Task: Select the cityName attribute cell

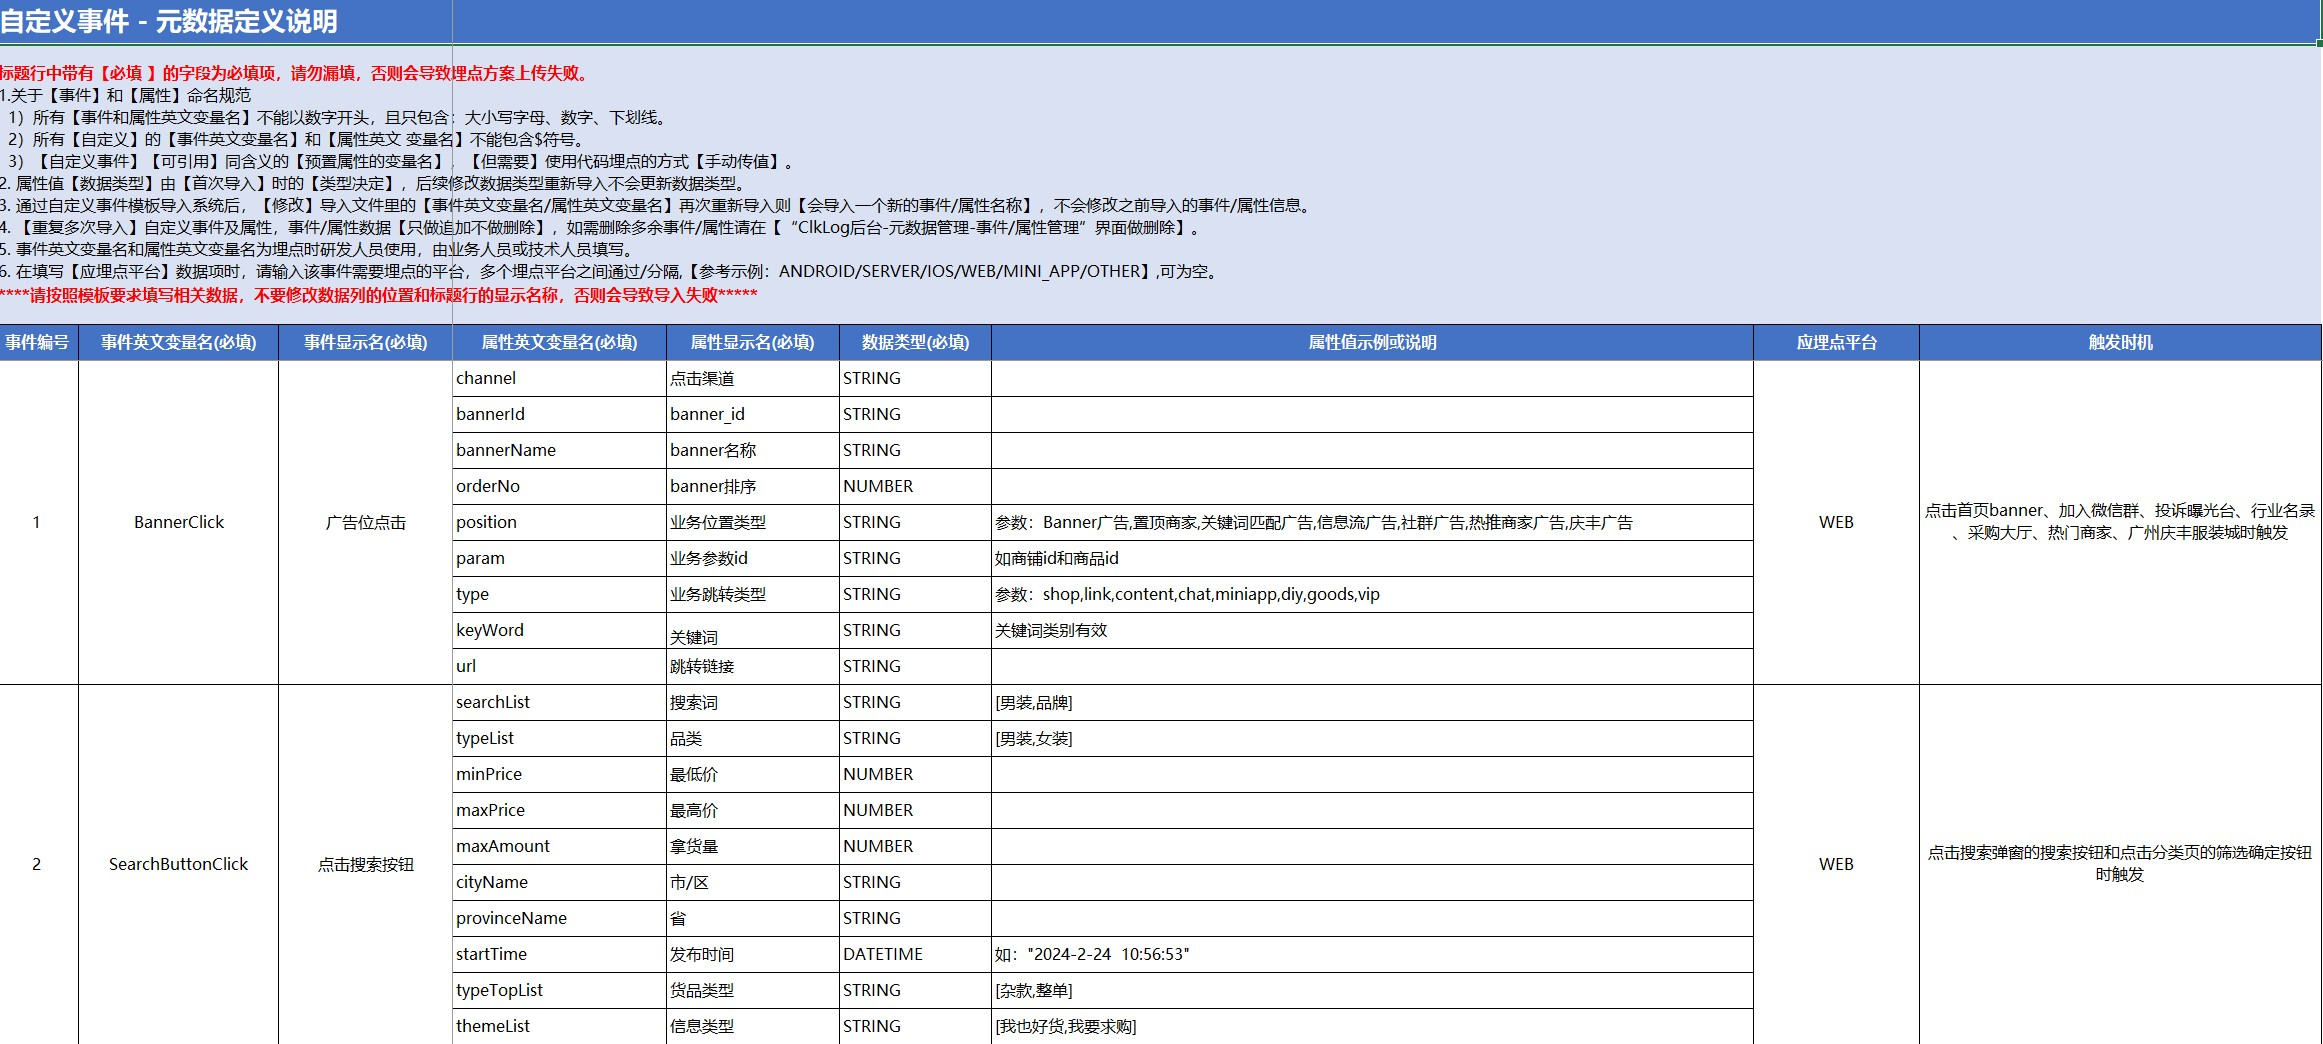Action: (559, 882)
